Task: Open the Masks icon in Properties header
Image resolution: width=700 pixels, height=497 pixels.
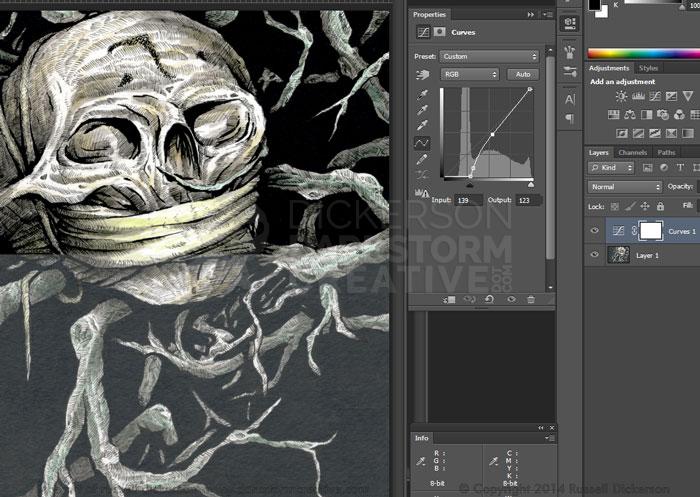Action: [x=440, y=32]
